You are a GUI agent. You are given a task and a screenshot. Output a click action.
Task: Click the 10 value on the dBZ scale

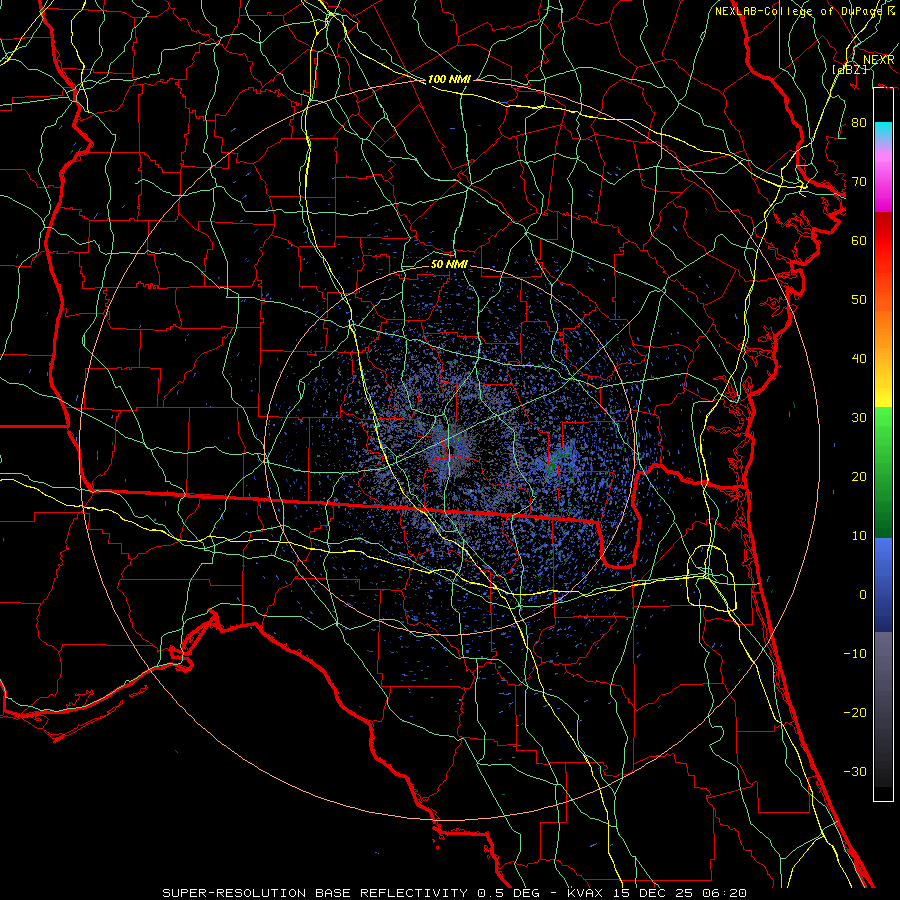[859, 536]
